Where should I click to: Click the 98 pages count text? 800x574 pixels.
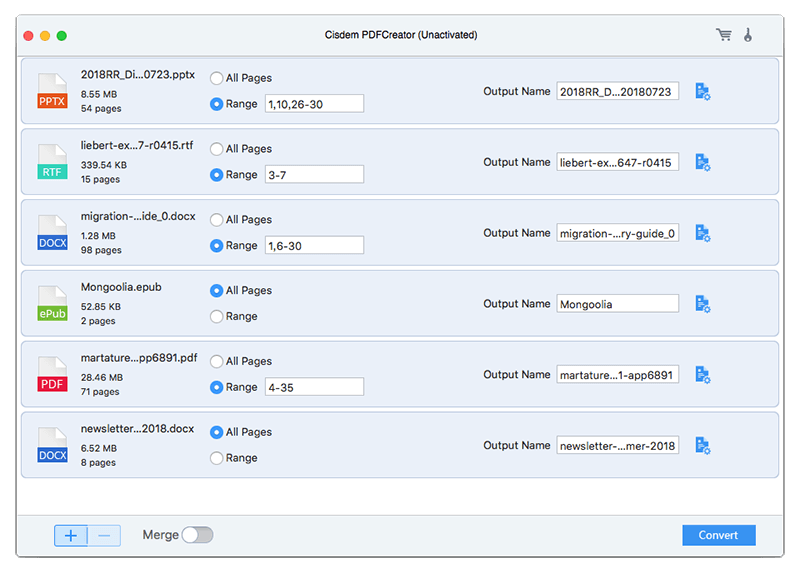[x=101, y=251]
